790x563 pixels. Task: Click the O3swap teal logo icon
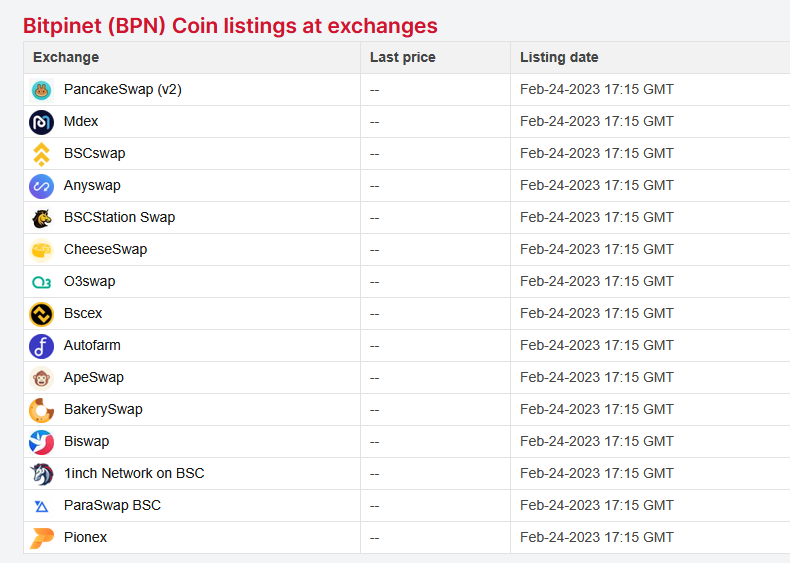[x=41, y=282]
